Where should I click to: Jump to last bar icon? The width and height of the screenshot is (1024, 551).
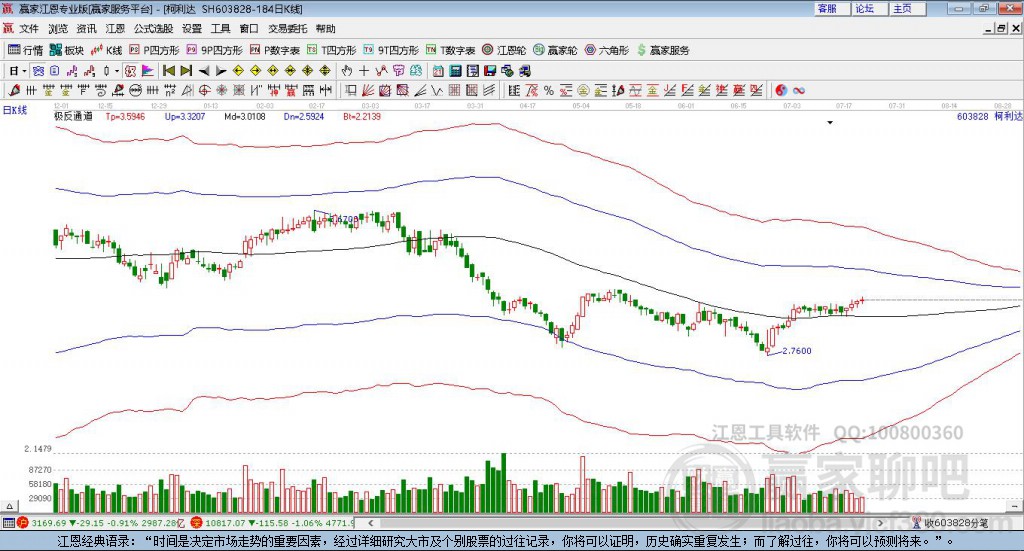click(186, 71)
